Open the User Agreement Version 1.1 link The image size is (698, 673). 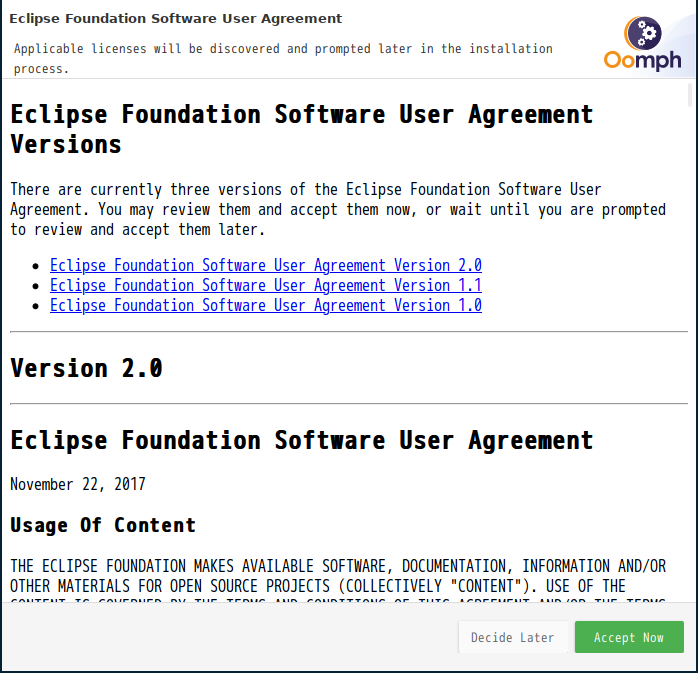coord(266,285)
